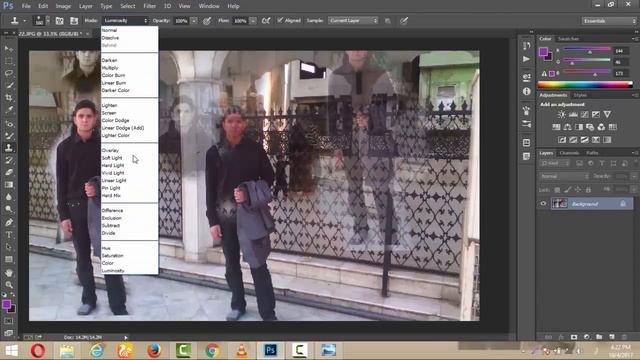This screenshot has width=640, height=360.
Task: Select the Gradient tool
Action: coord(9,185)
